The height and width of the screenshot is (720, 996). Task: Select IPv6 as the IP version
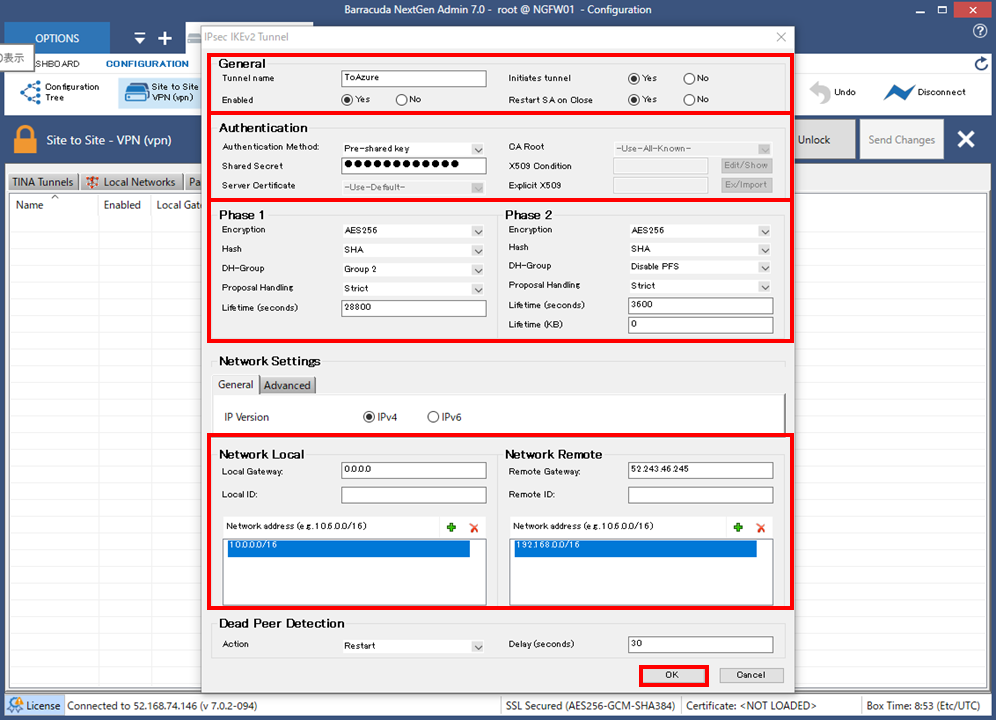point(433,417)
